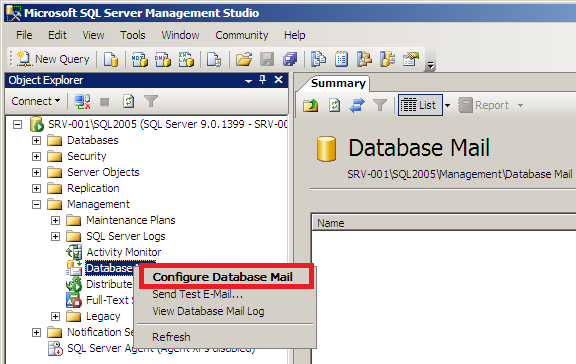Expand the Security folder
The image size is (576, 364).
coord(36,156)
